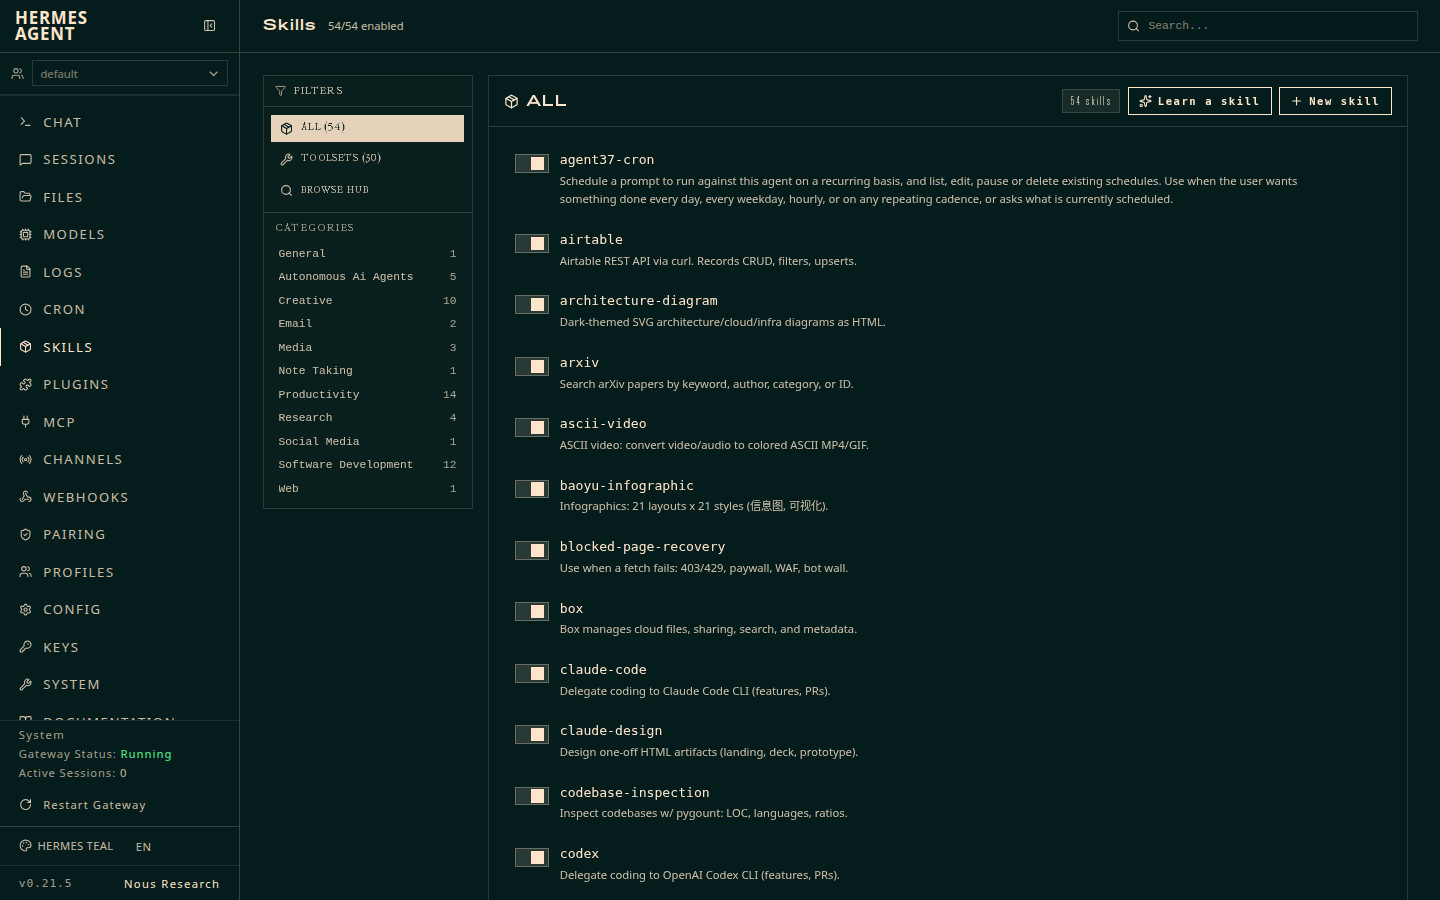
Task: Switch off the box skill
Action: [x=532, y=611]
